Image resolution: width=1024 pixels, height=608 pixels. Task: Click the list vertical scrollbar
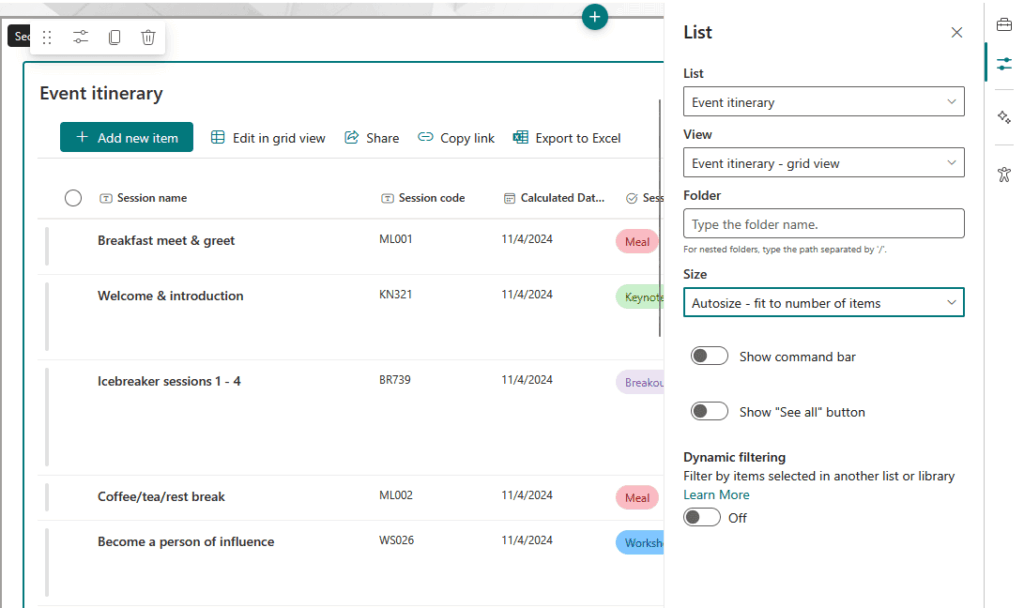tap(660, 217)
